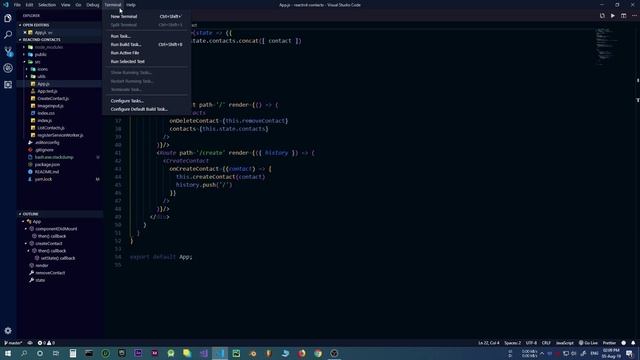Viewport: 640px width, 360px height.
Task: Click the Split Editor icon
Action: (623, 16)
